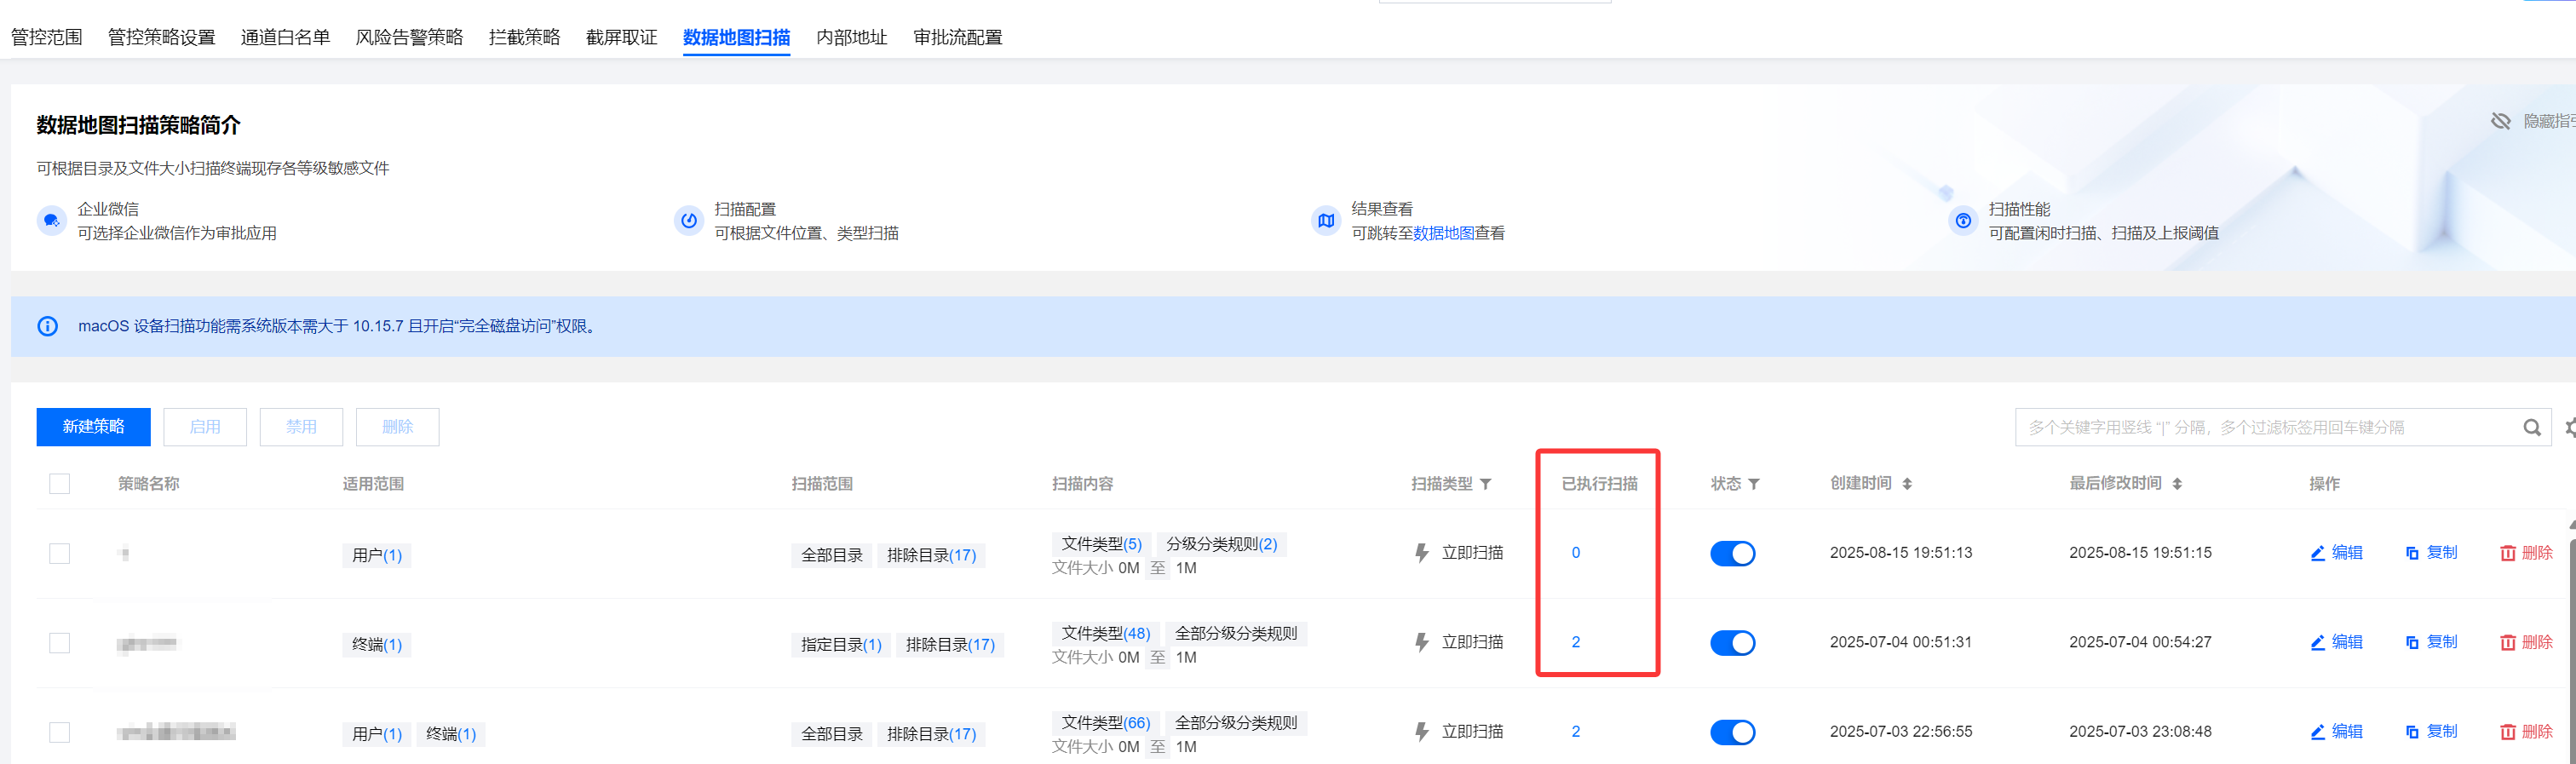Toggle status switch for 2025-08-15 policy
The height and width of the screenshot is (764, 2576).
[1732, 554]
